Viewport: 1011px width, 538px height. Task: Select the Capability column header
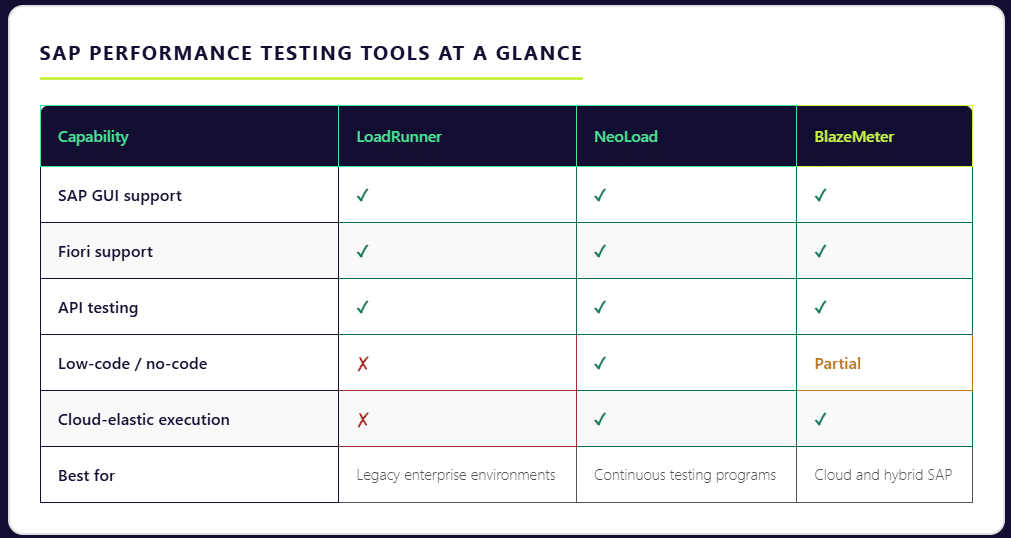coord(93,136)
